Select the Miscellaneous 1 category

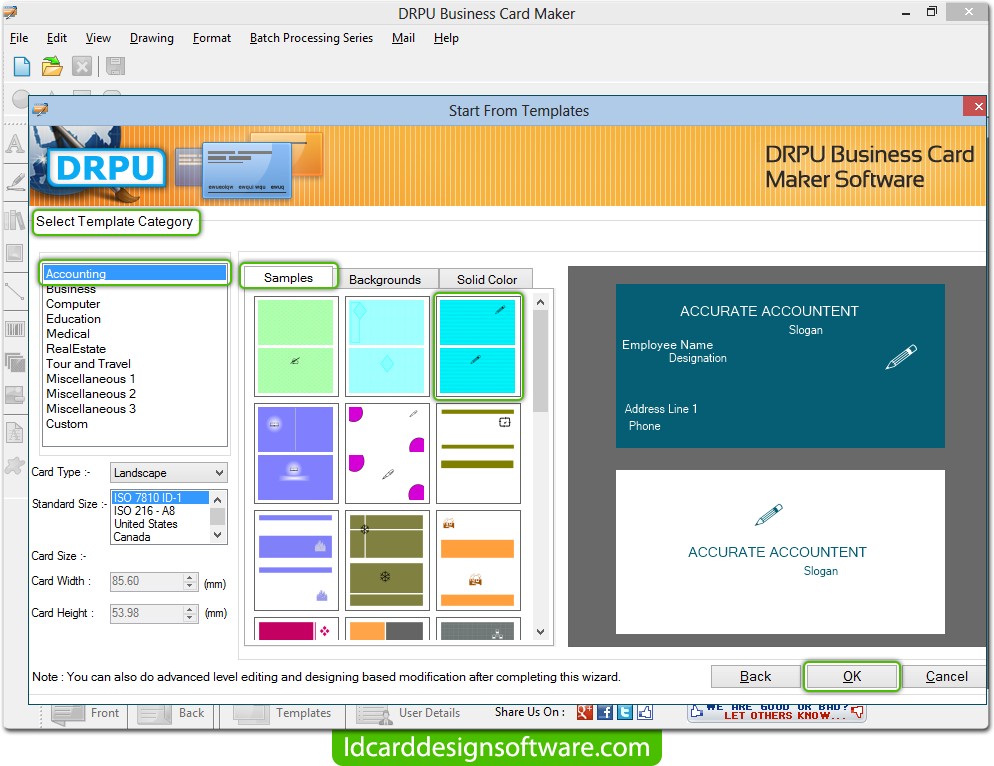point(135,379)
